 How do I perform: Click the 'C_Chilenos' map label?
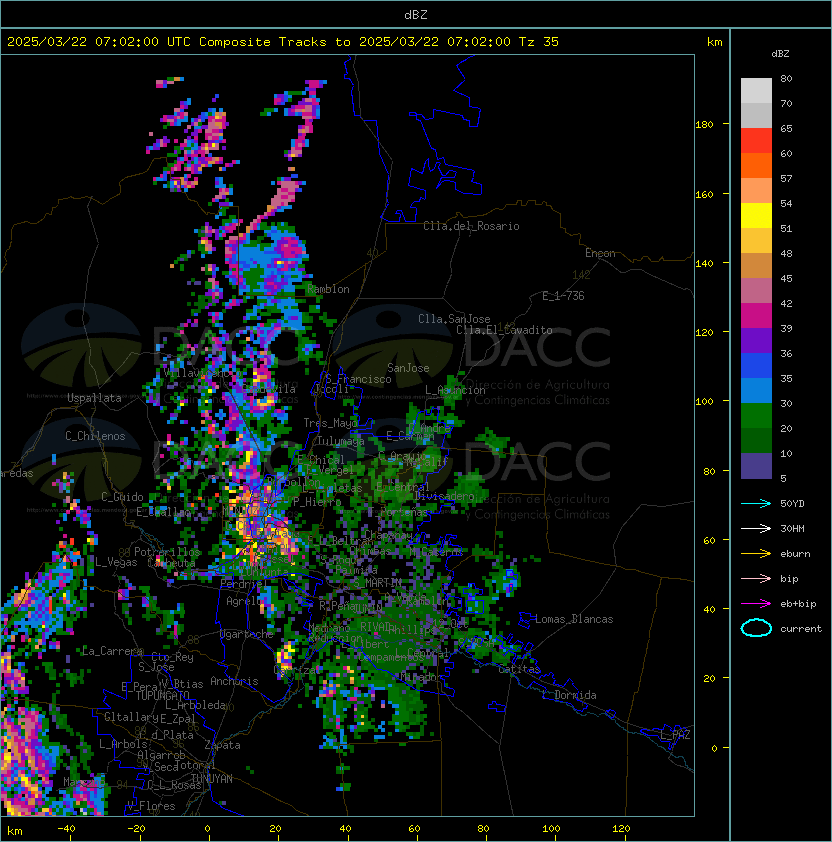[95, 436]
